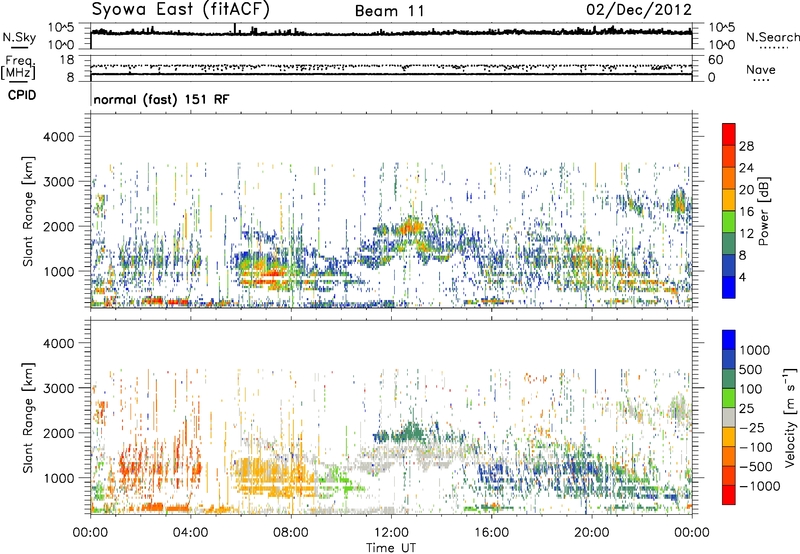The width and height of the screenshot is (800, 554).
Task: Click the '04:00' time axis tick
Action: click(191, 533)
